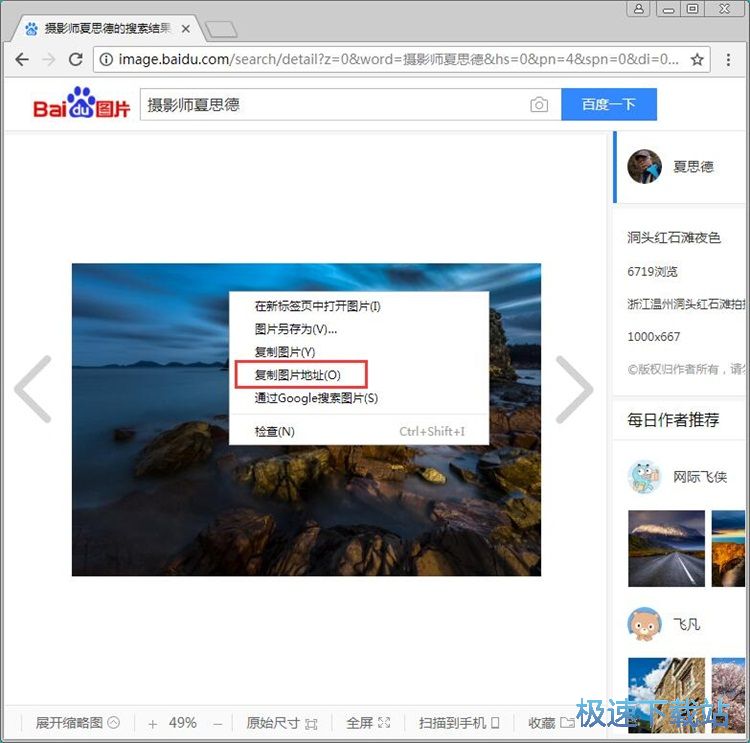Image resolution: width=750 pixels, height=743 pixels.
Task: Click the browser forward arrow
Action: coord(49,59)
